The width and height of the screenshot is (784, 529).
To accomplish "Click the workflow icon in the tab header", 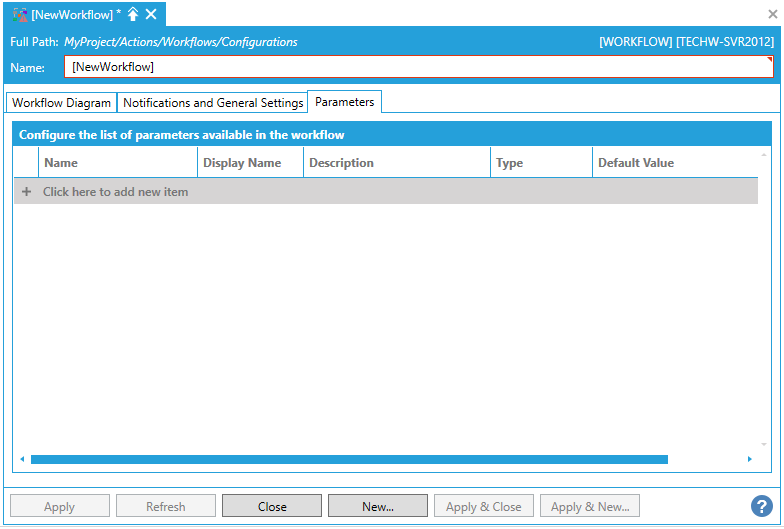I will 19,14.
